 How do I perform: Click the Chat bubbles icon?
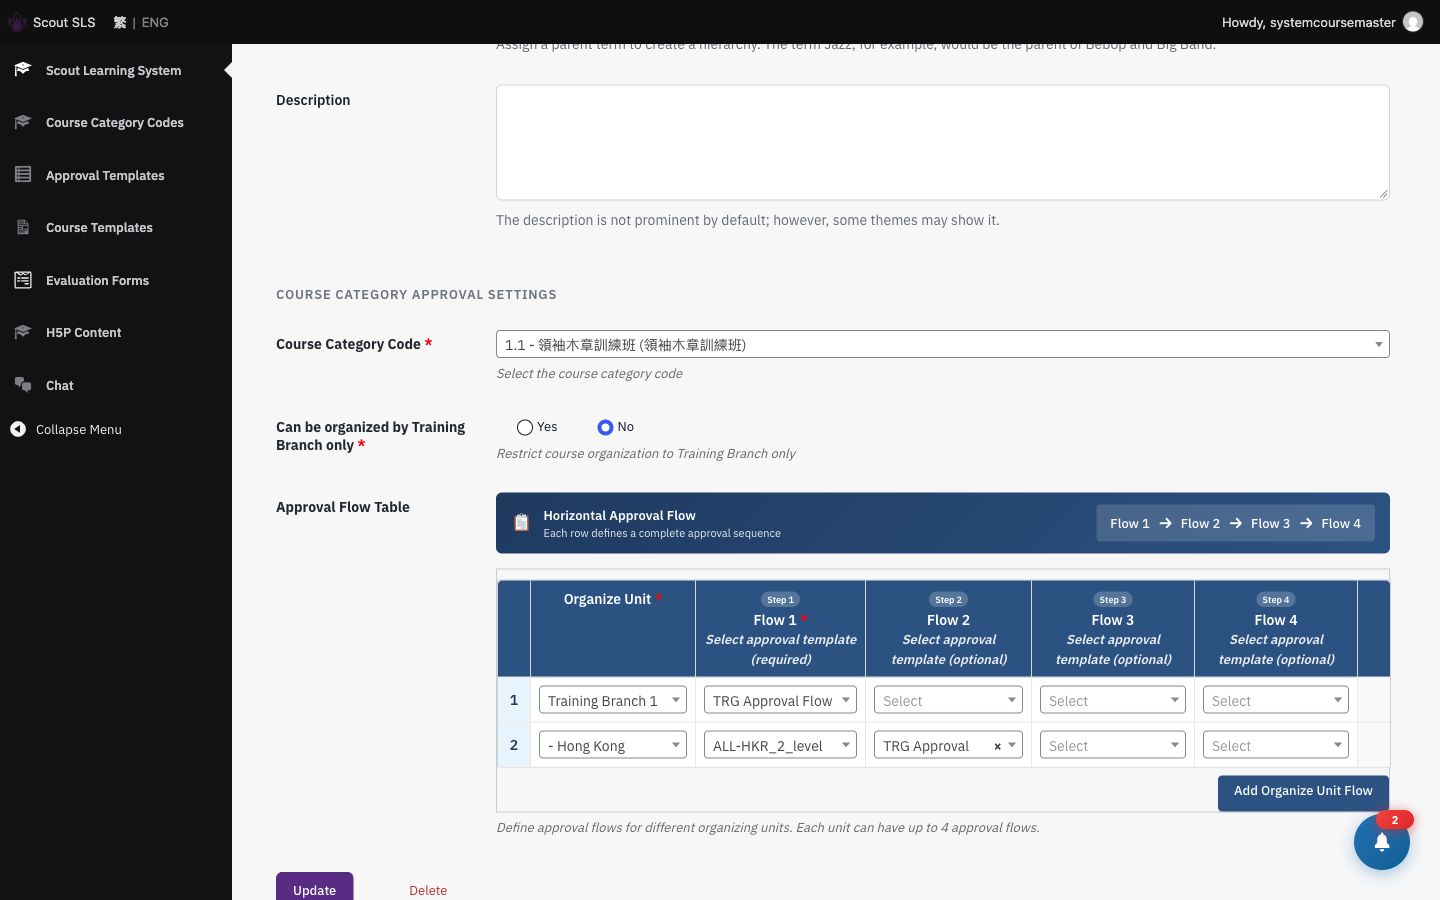[x=23, y=384]
